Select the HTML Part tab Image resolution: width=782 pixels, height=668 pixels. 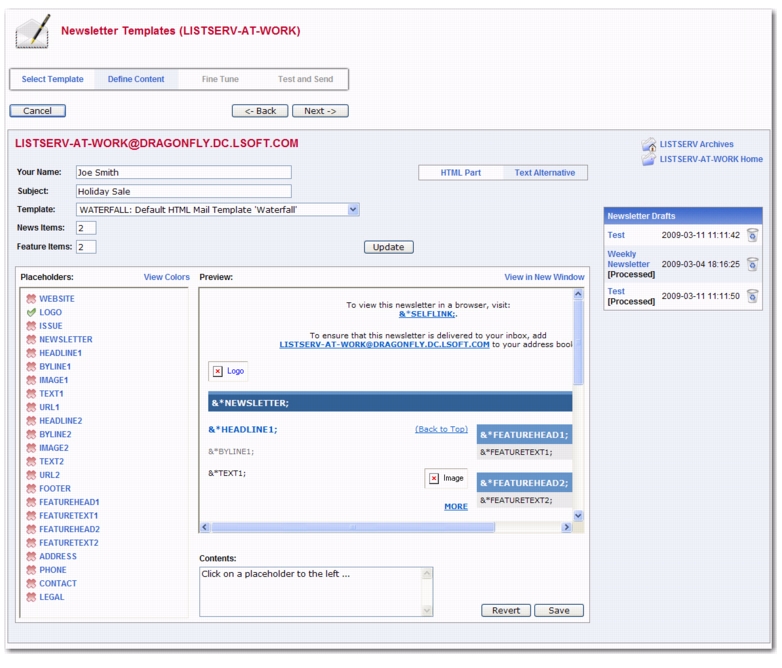click(x=460, y=173)
